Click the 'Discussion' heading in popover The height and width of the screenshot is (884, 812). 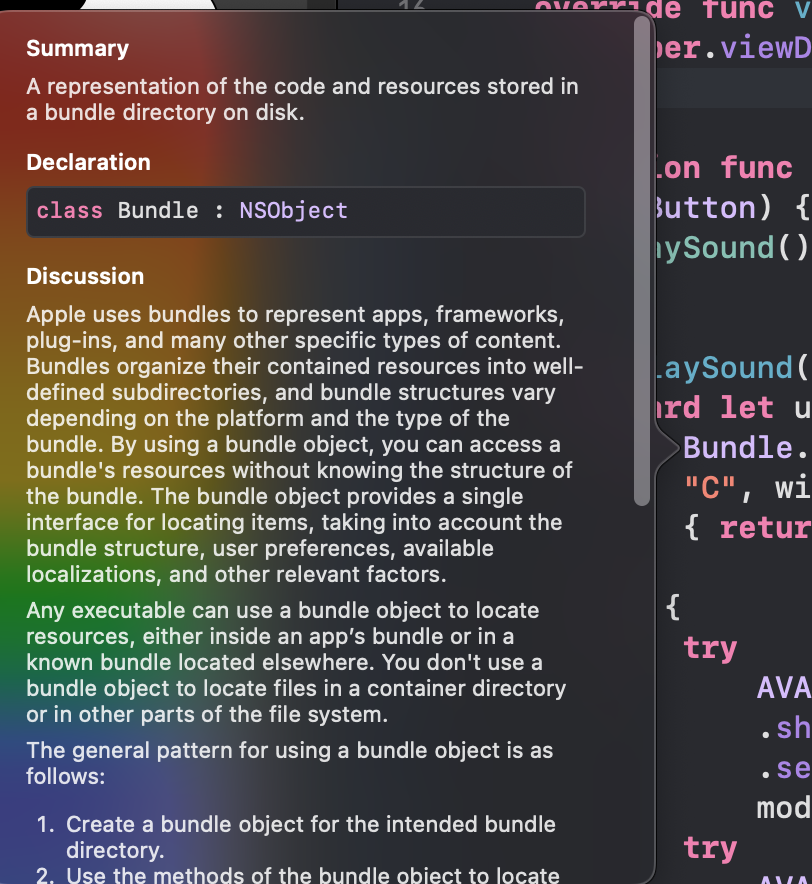pyautogui.click(x=85, y=276)
